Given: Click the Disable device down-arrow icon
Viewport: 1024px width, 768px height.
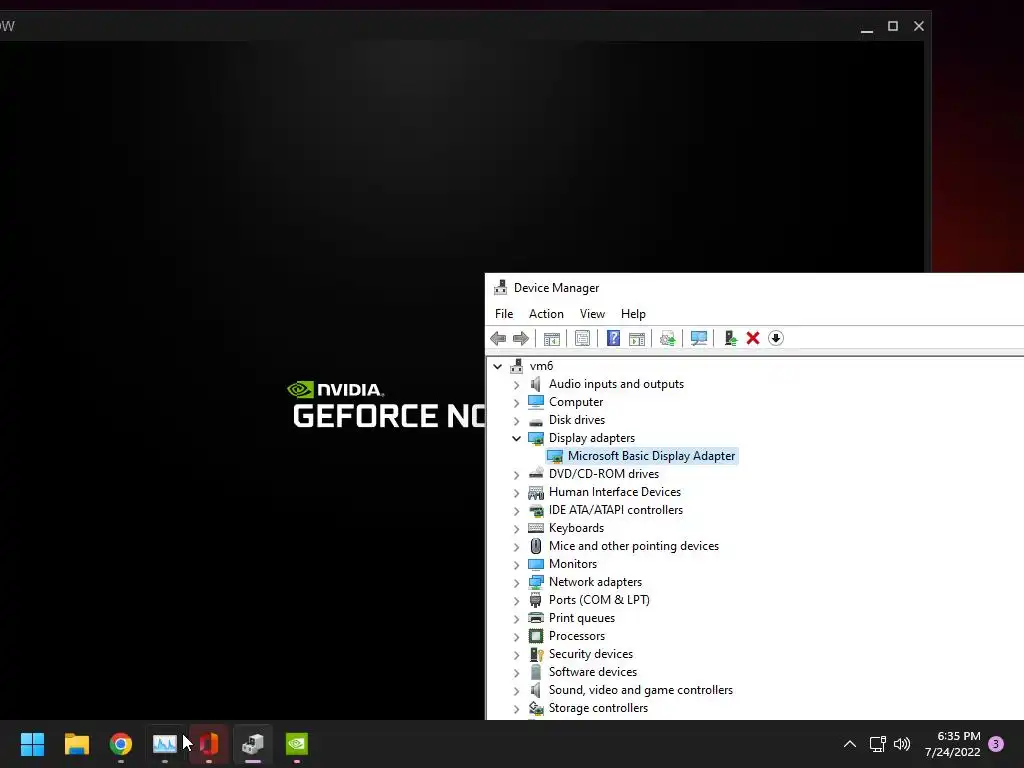Looking at the screenshot, I should pos(776,338).
